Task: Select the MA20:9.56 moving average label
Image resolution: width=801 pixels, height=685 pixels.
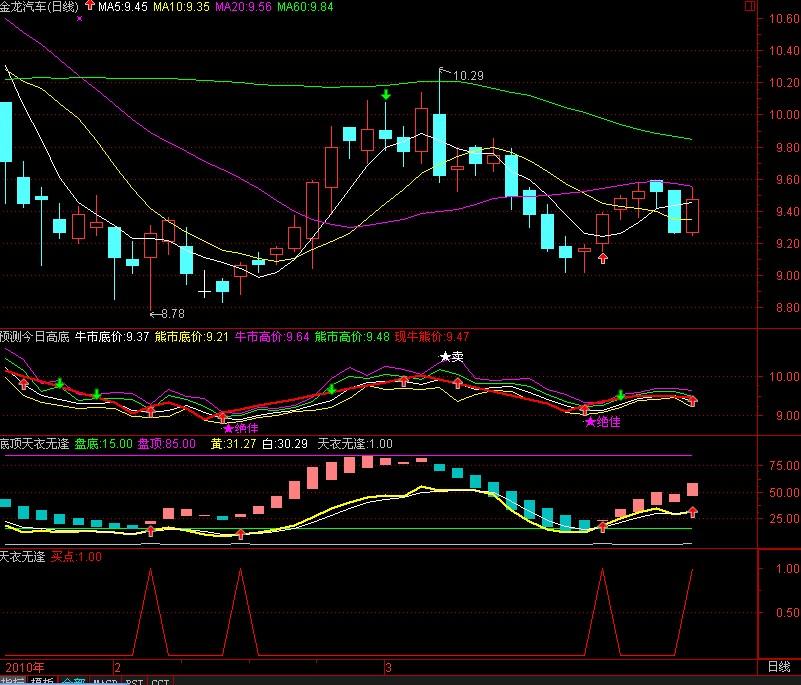Action: click(243, 7)
